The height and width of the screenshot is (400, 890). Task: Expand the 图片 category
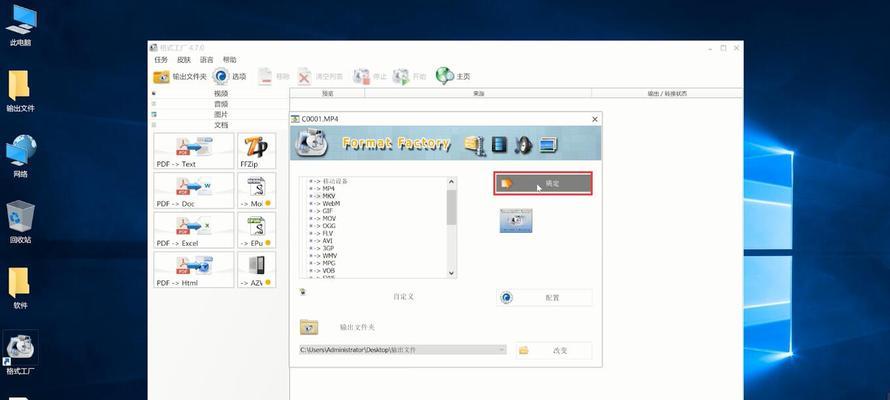click(x=221, y=115)
